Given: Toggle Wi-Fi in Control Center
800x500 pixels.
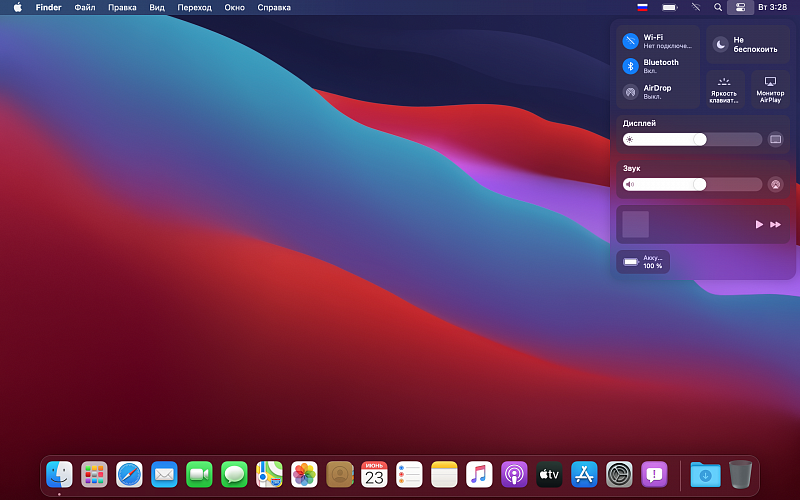Looking at the screenshot, I should tap(631, 41).
